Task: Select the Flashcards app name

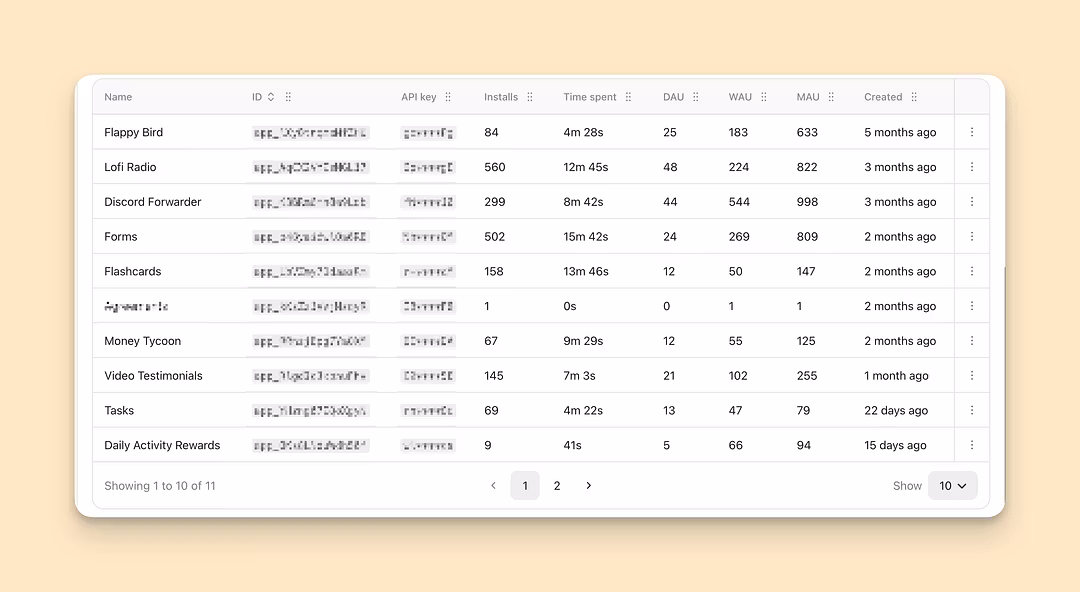Action: (132, 271)
